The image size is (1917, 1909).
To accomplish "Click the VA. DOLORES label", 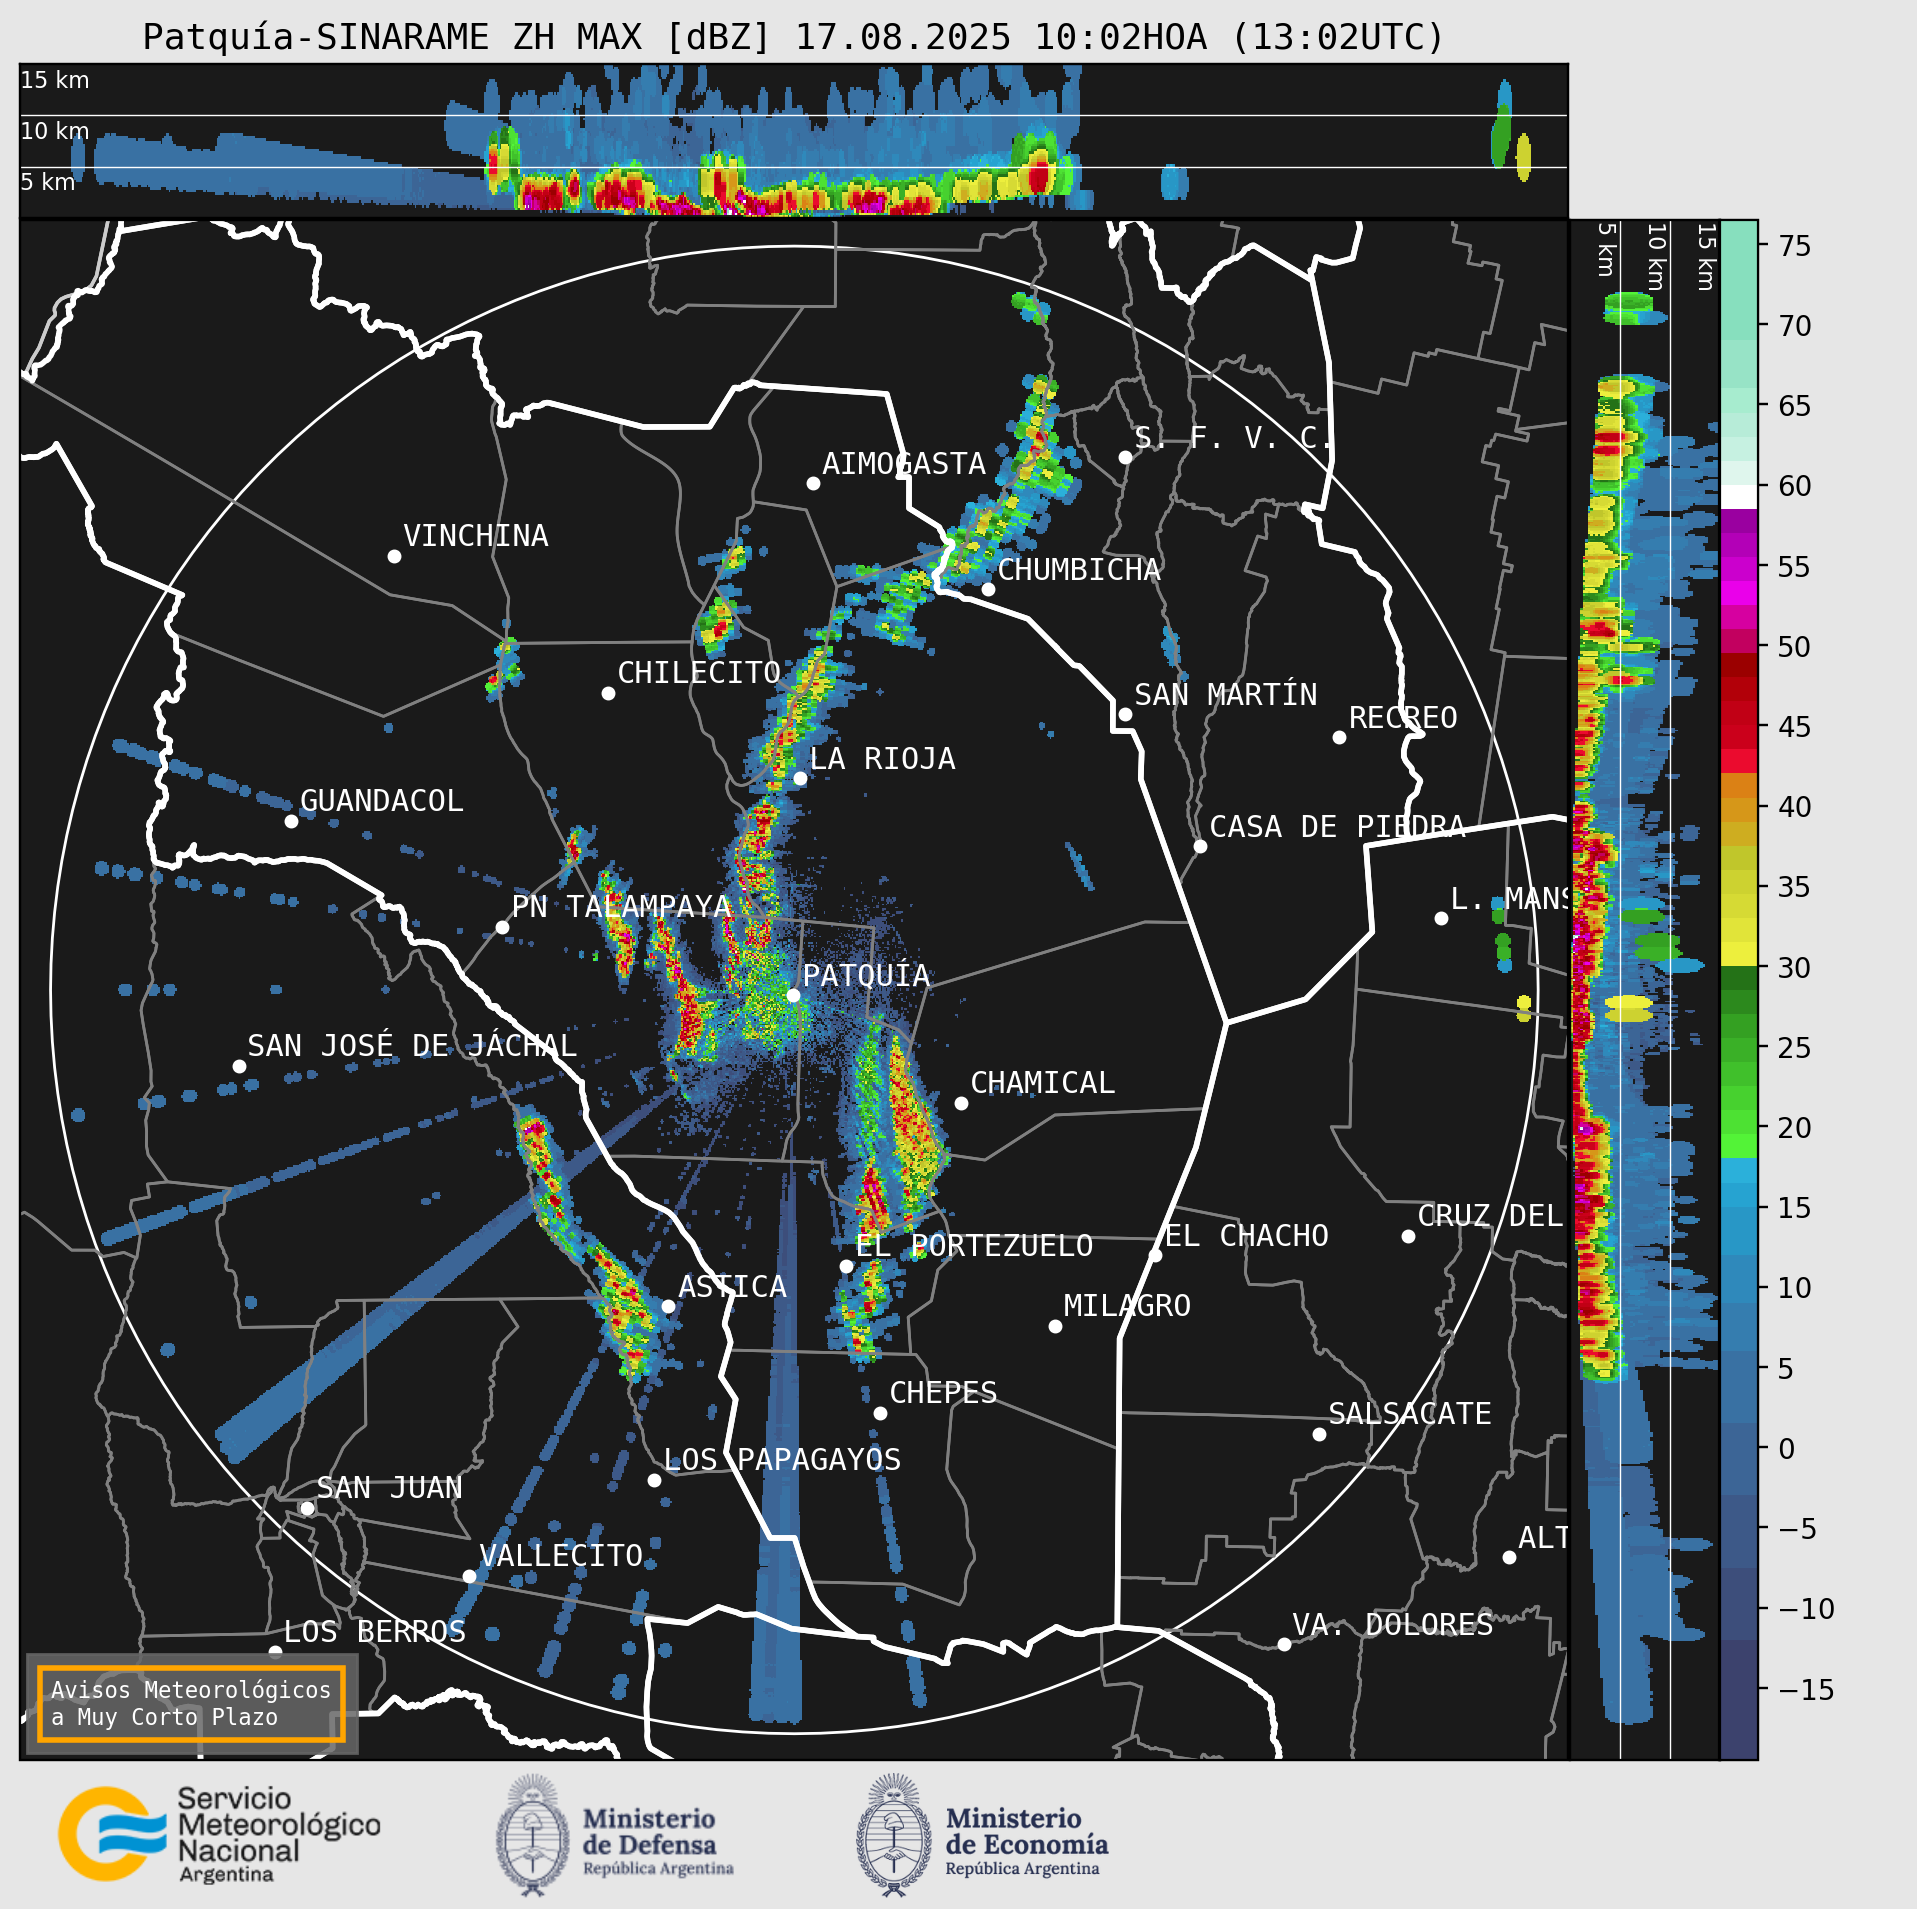I will [1392, 1625].
